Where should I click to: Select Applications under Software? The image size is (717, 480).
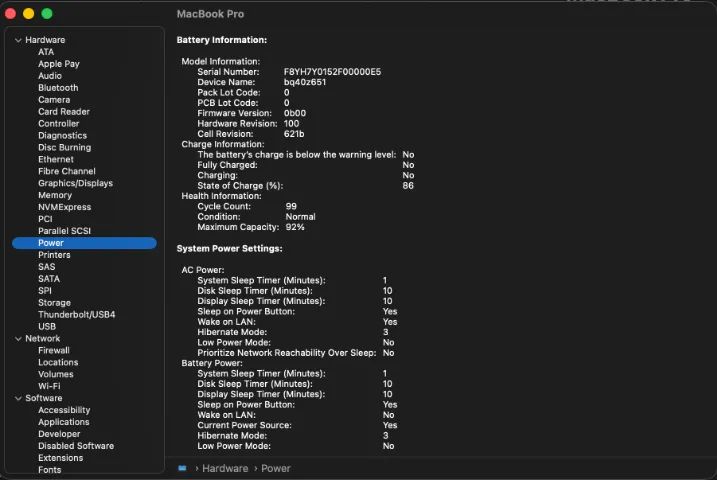click(64, 422)
